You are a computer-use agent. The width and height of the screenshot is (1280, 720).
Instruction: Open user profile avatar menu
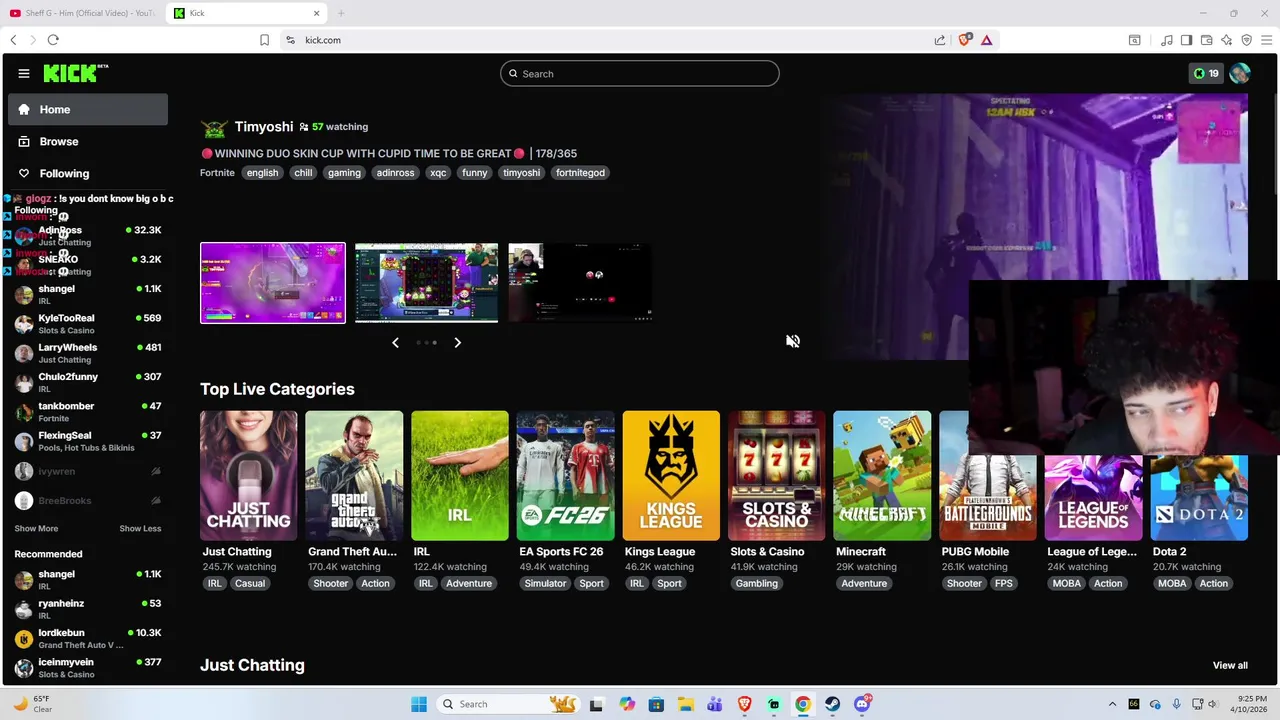pos(1240,73)
